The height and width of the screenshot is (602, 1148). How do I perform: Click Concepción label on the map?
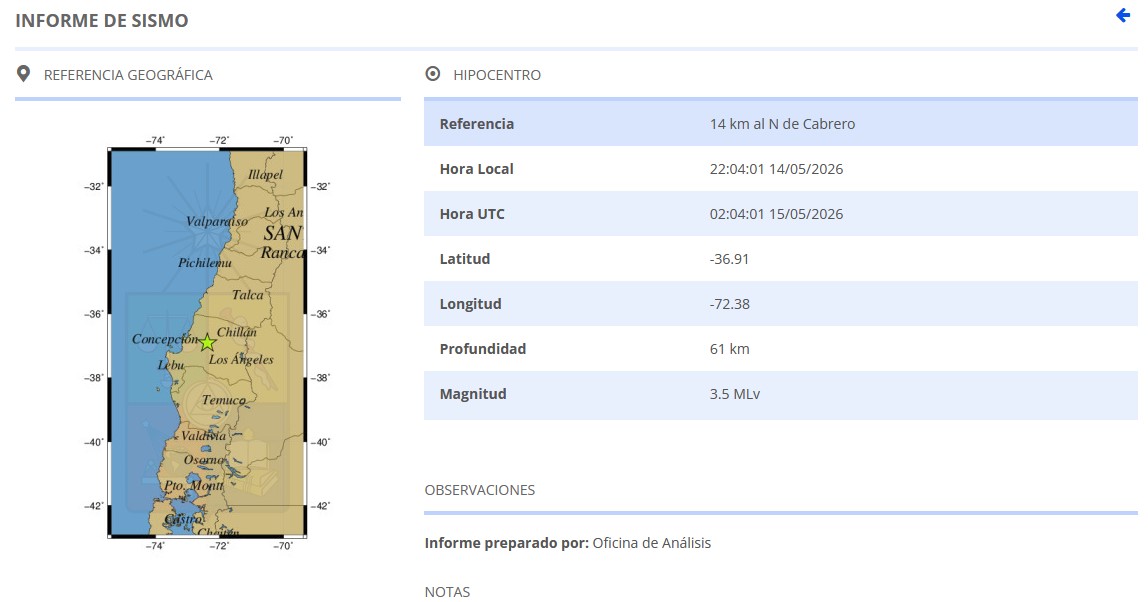pos(165,339)
